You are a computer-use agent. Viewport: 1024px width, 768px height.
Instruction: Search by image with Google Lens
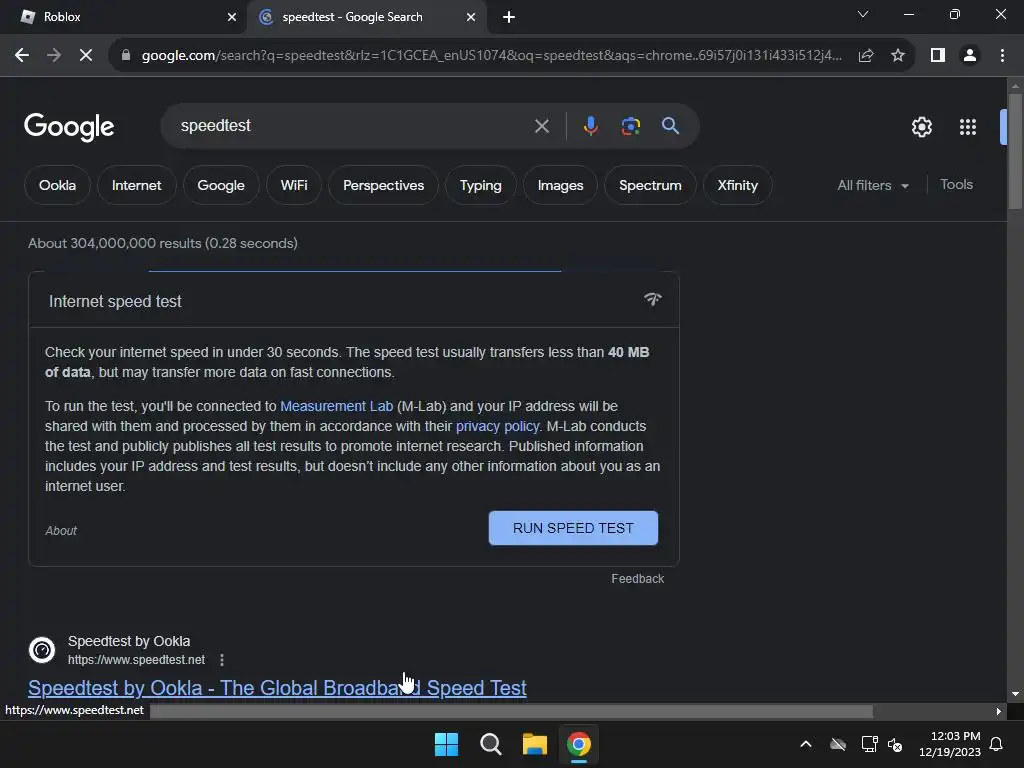pyautogui.click(x=630, y=125)
